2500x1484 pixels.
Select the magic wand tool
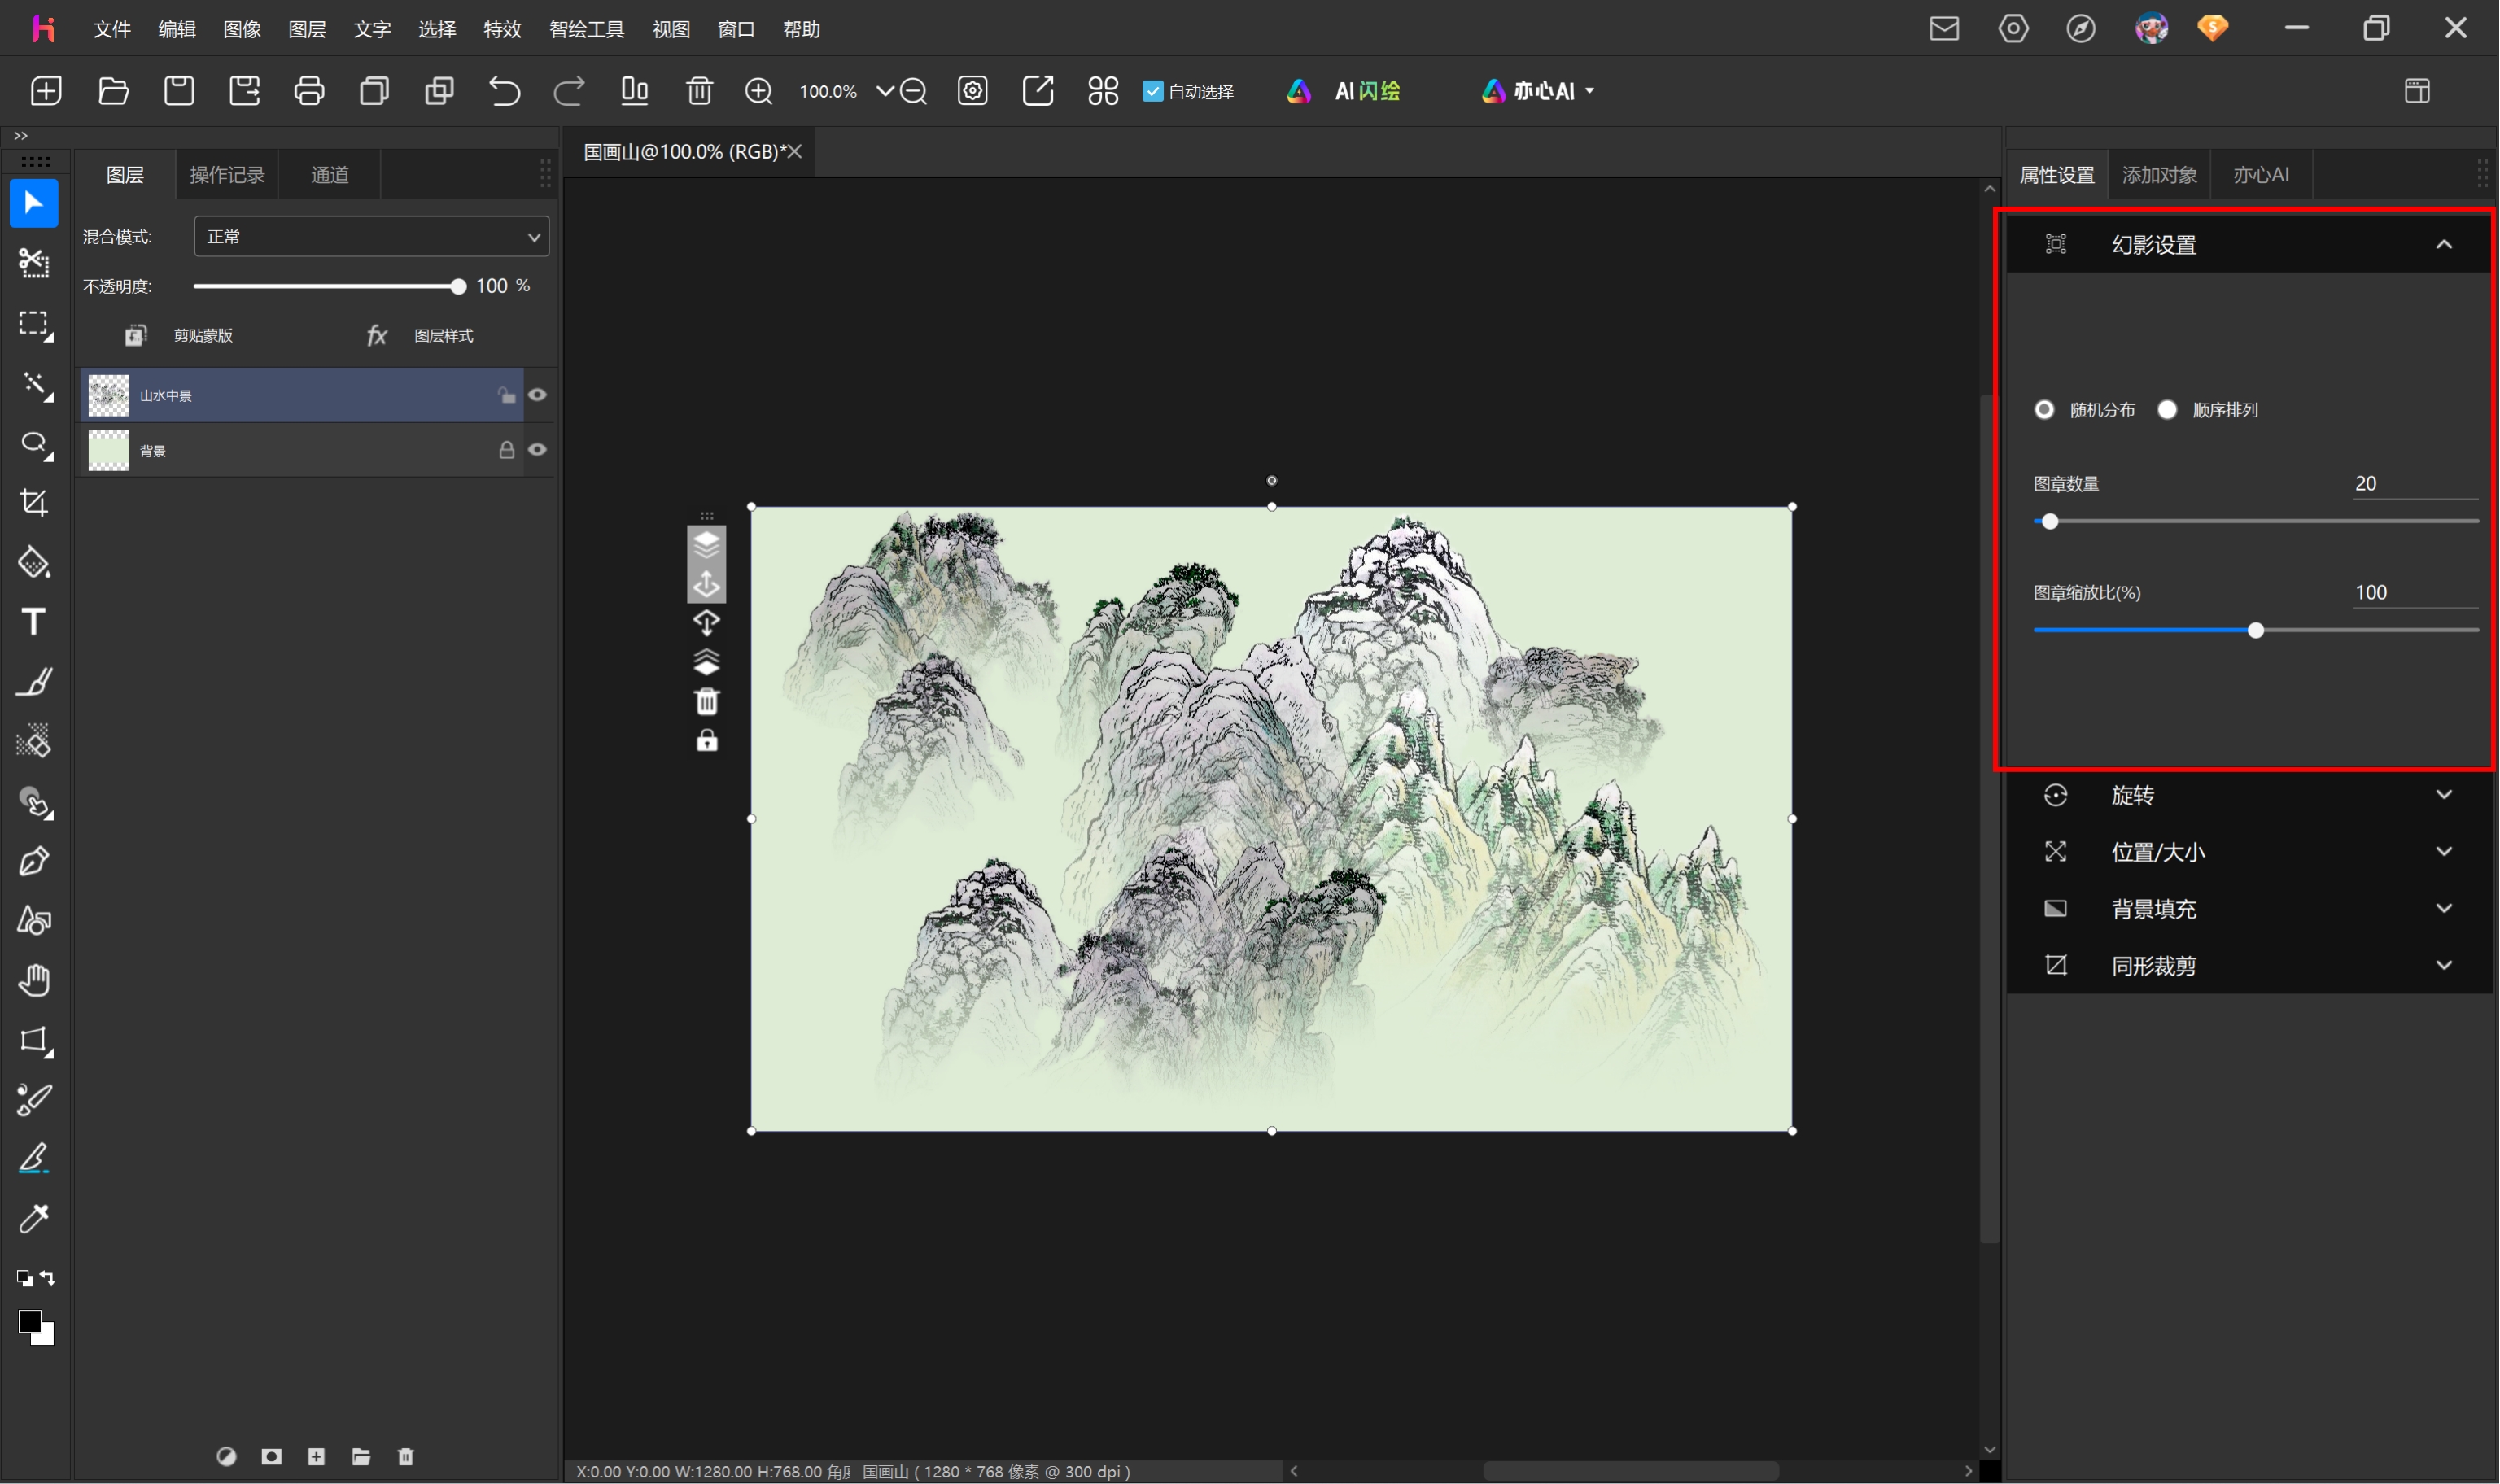tap(35, 385)
